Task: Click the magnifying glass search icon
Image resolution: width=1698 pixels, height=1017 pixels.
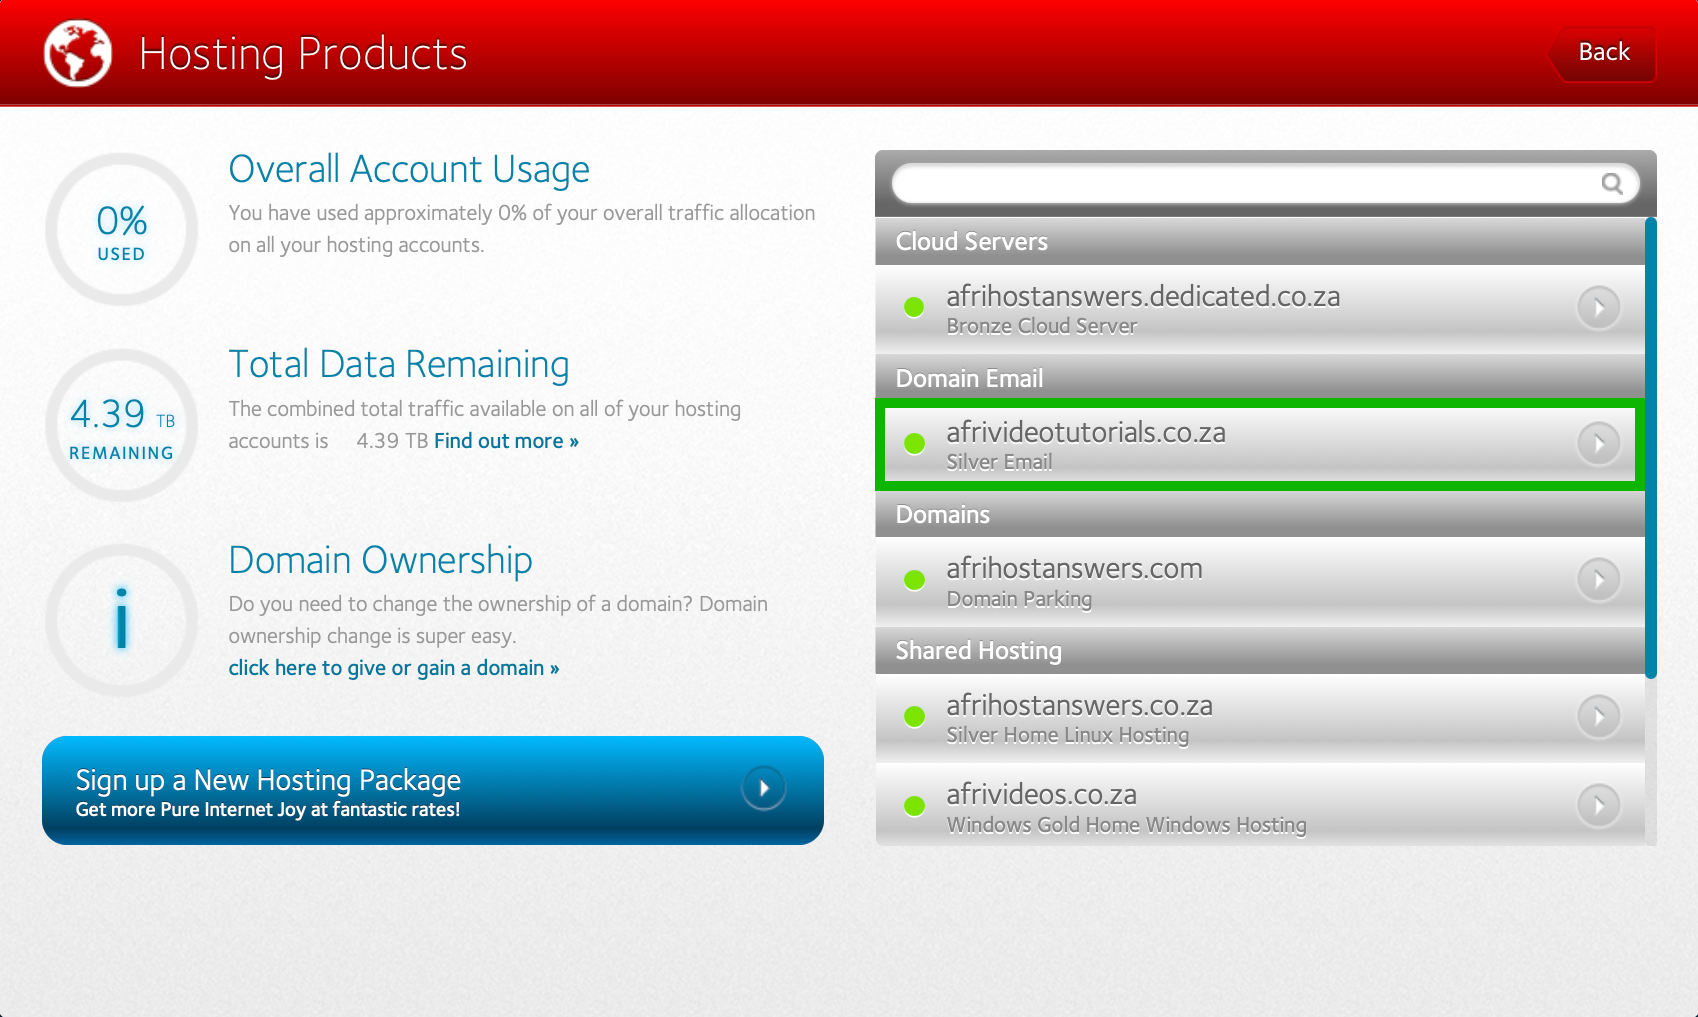Action: pos(1611,183)
